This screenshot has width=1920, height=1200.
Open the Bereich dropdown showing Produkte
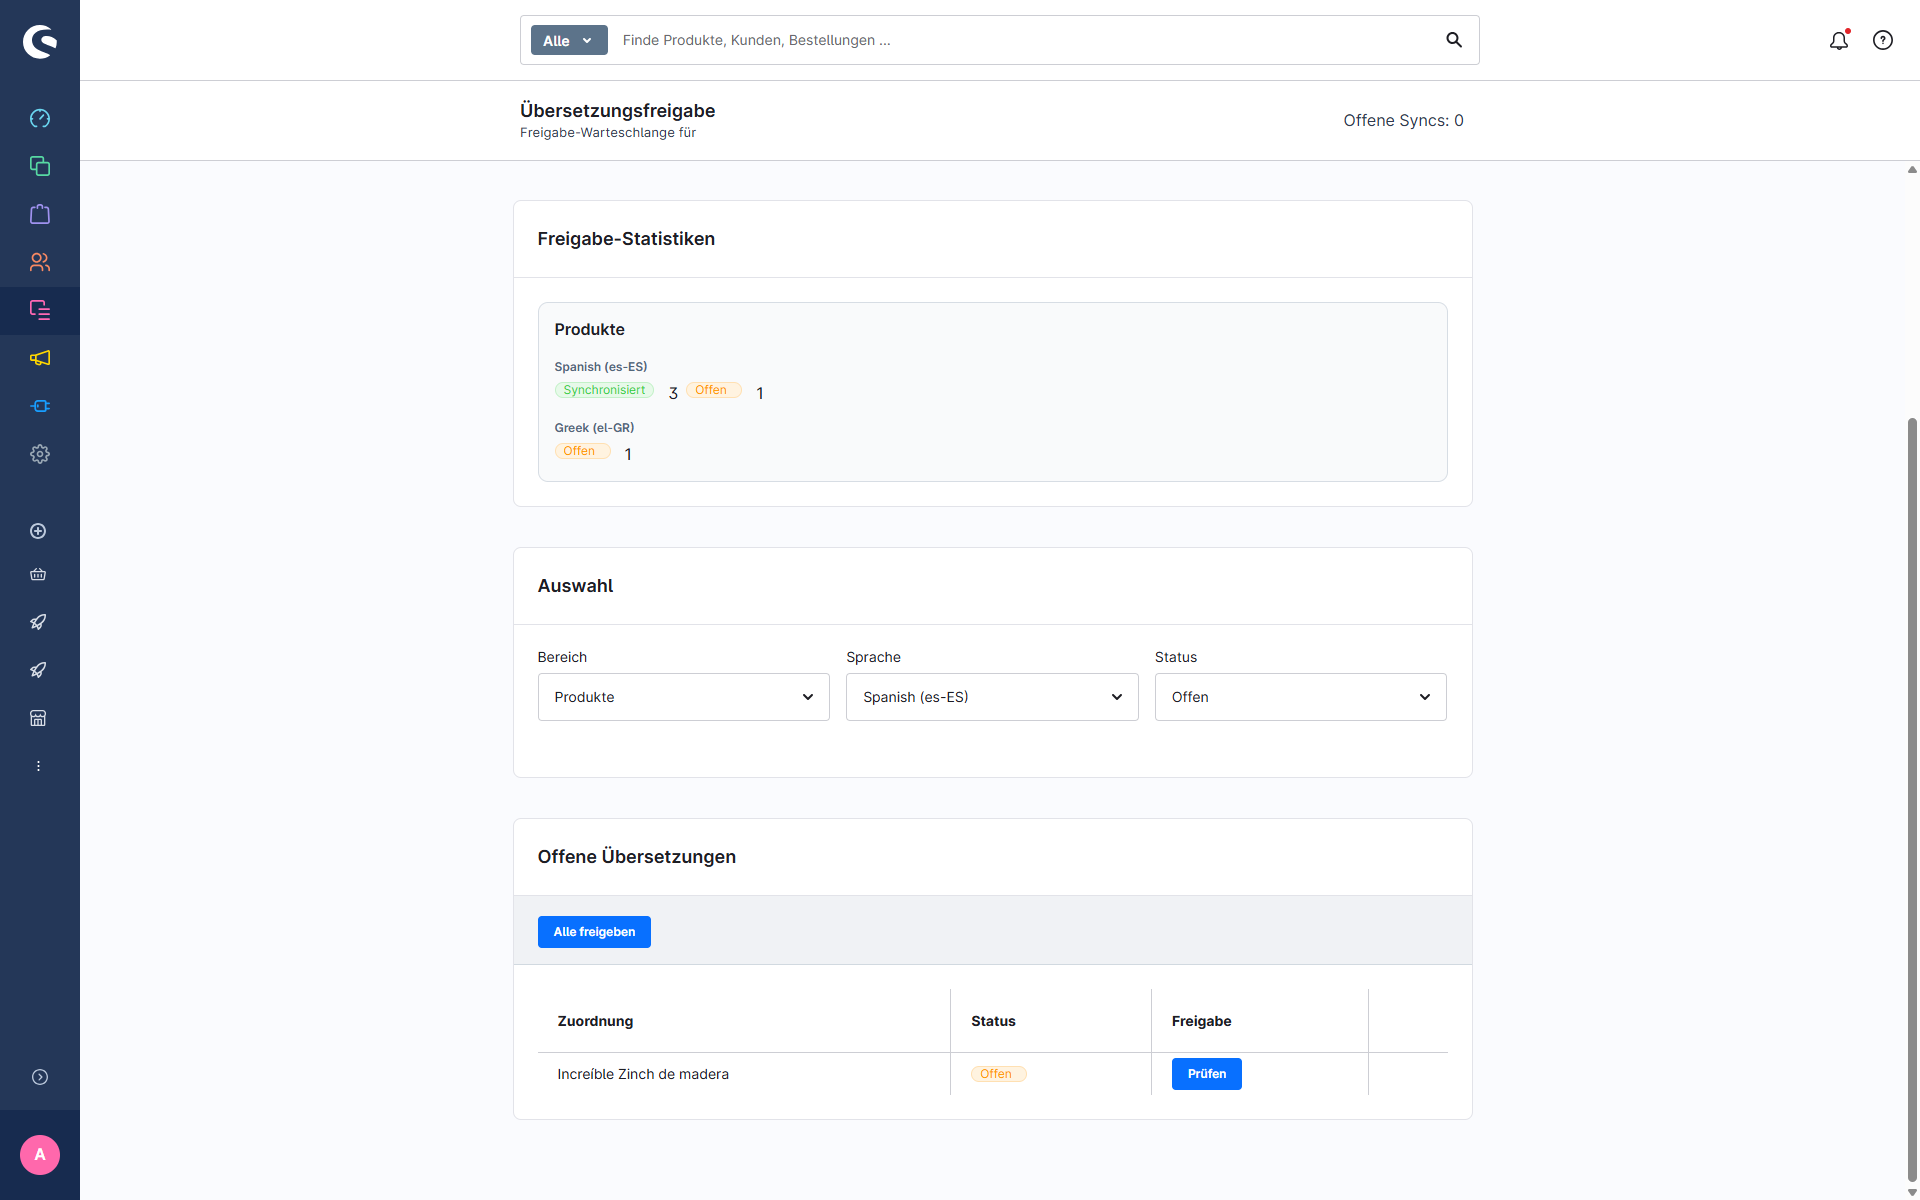683,697
